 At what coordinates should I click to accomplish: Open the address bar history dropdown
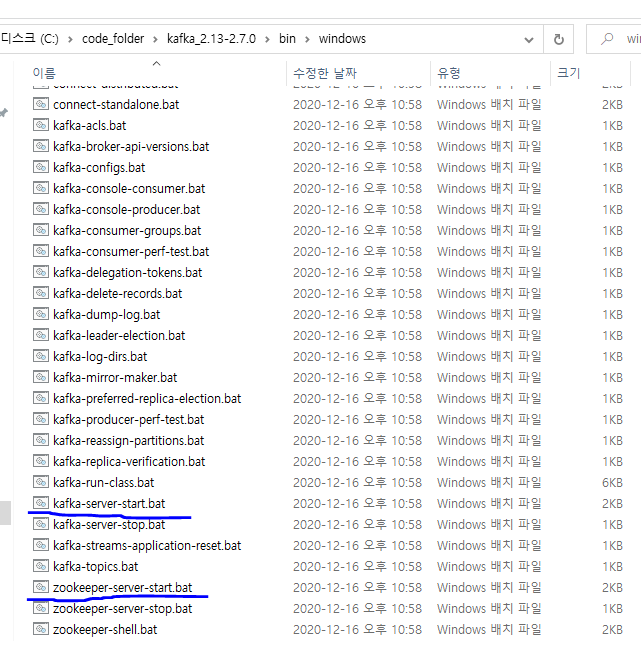click(529, 40)
